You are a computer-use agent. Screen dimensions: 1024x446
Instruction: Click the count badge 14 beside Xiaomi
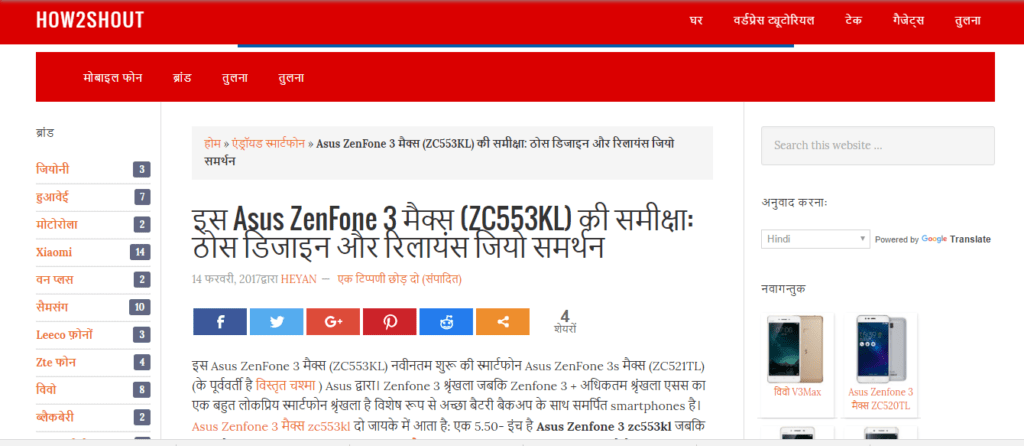coord(140,252)
